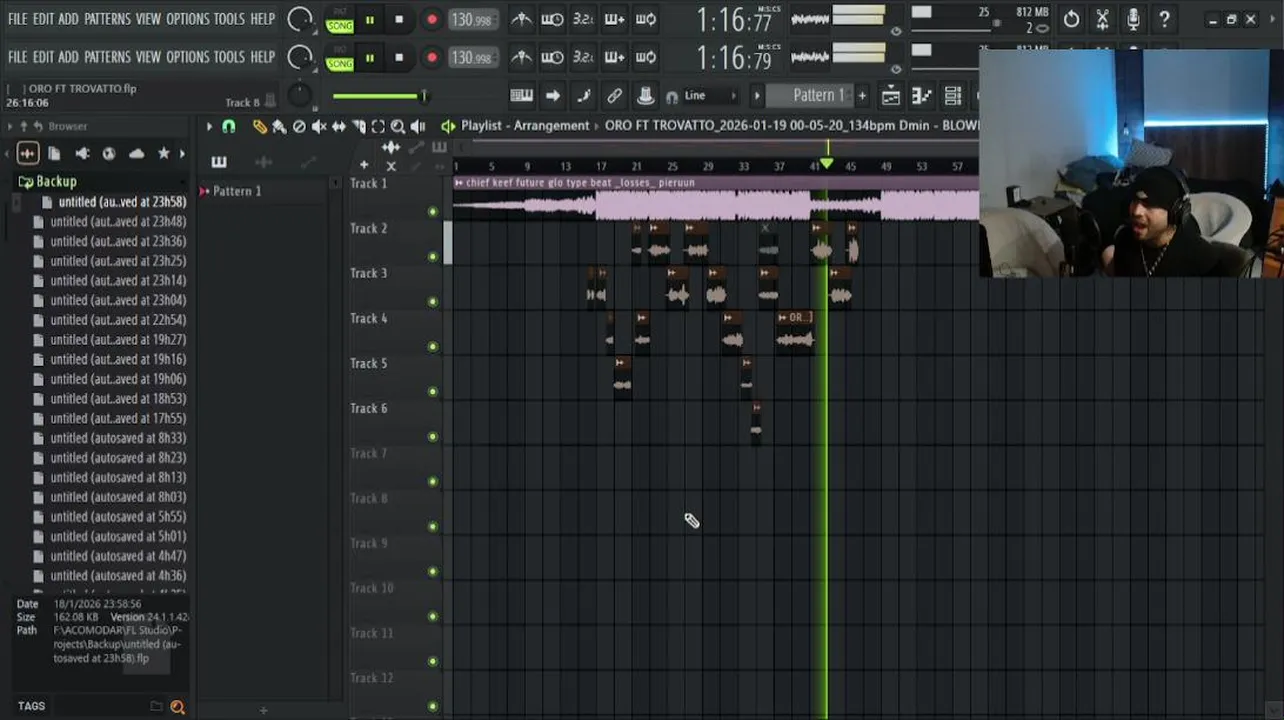The height and width of the screenshot is (720, 1284).
Task: Click the question mark help icon
Action: click(1164, 19)
